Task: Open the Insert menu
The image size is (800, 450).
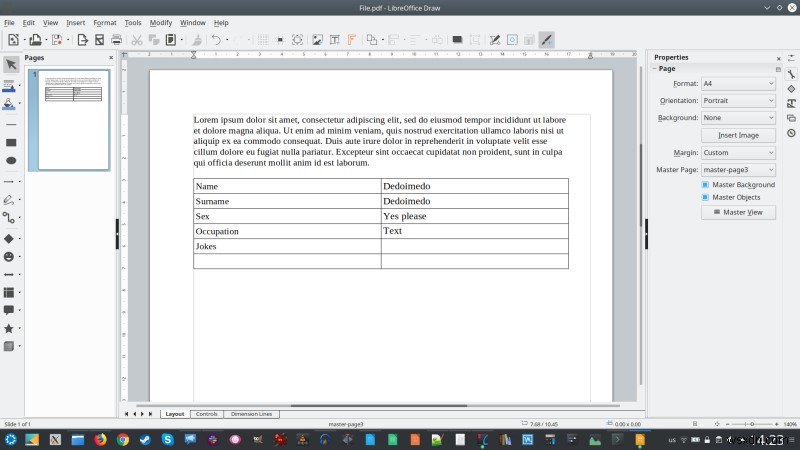Action: [76, 23]
